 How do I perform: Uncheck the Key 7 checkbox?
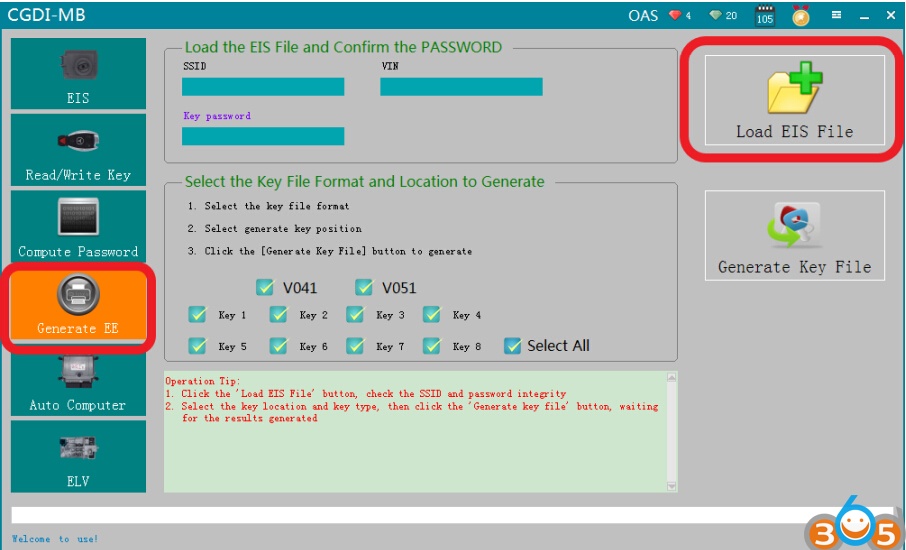[x=355, y=345]
